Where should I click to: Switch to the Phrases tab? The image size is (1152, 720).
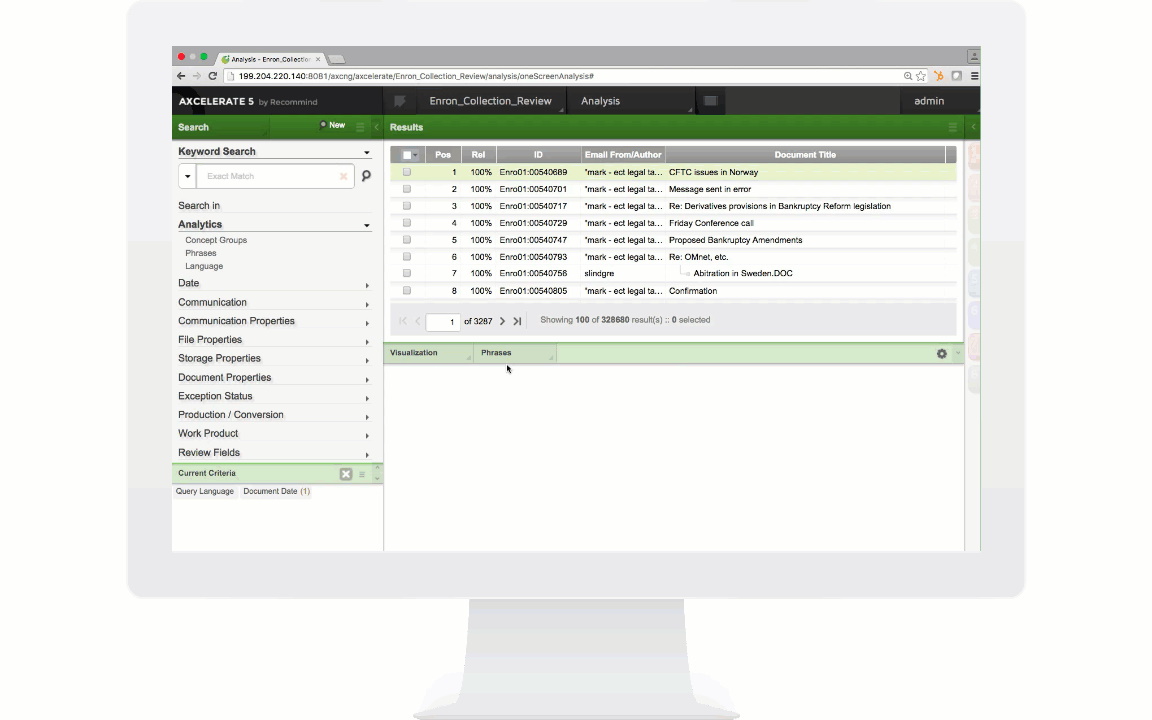pyautogui.click(x=496, y=352)
